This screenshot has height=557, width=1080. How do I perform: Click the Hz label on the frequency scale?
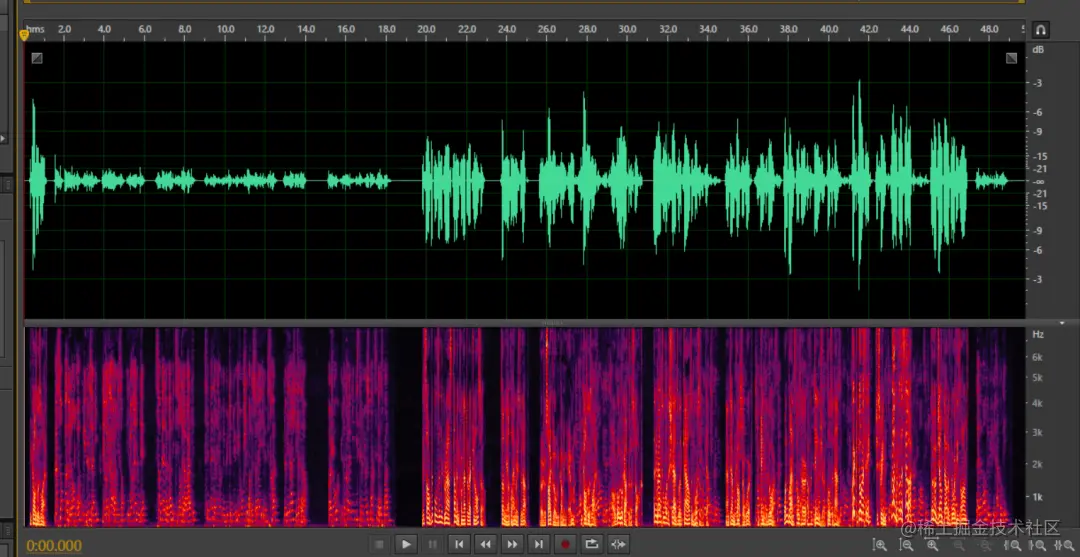[1038, 335]
